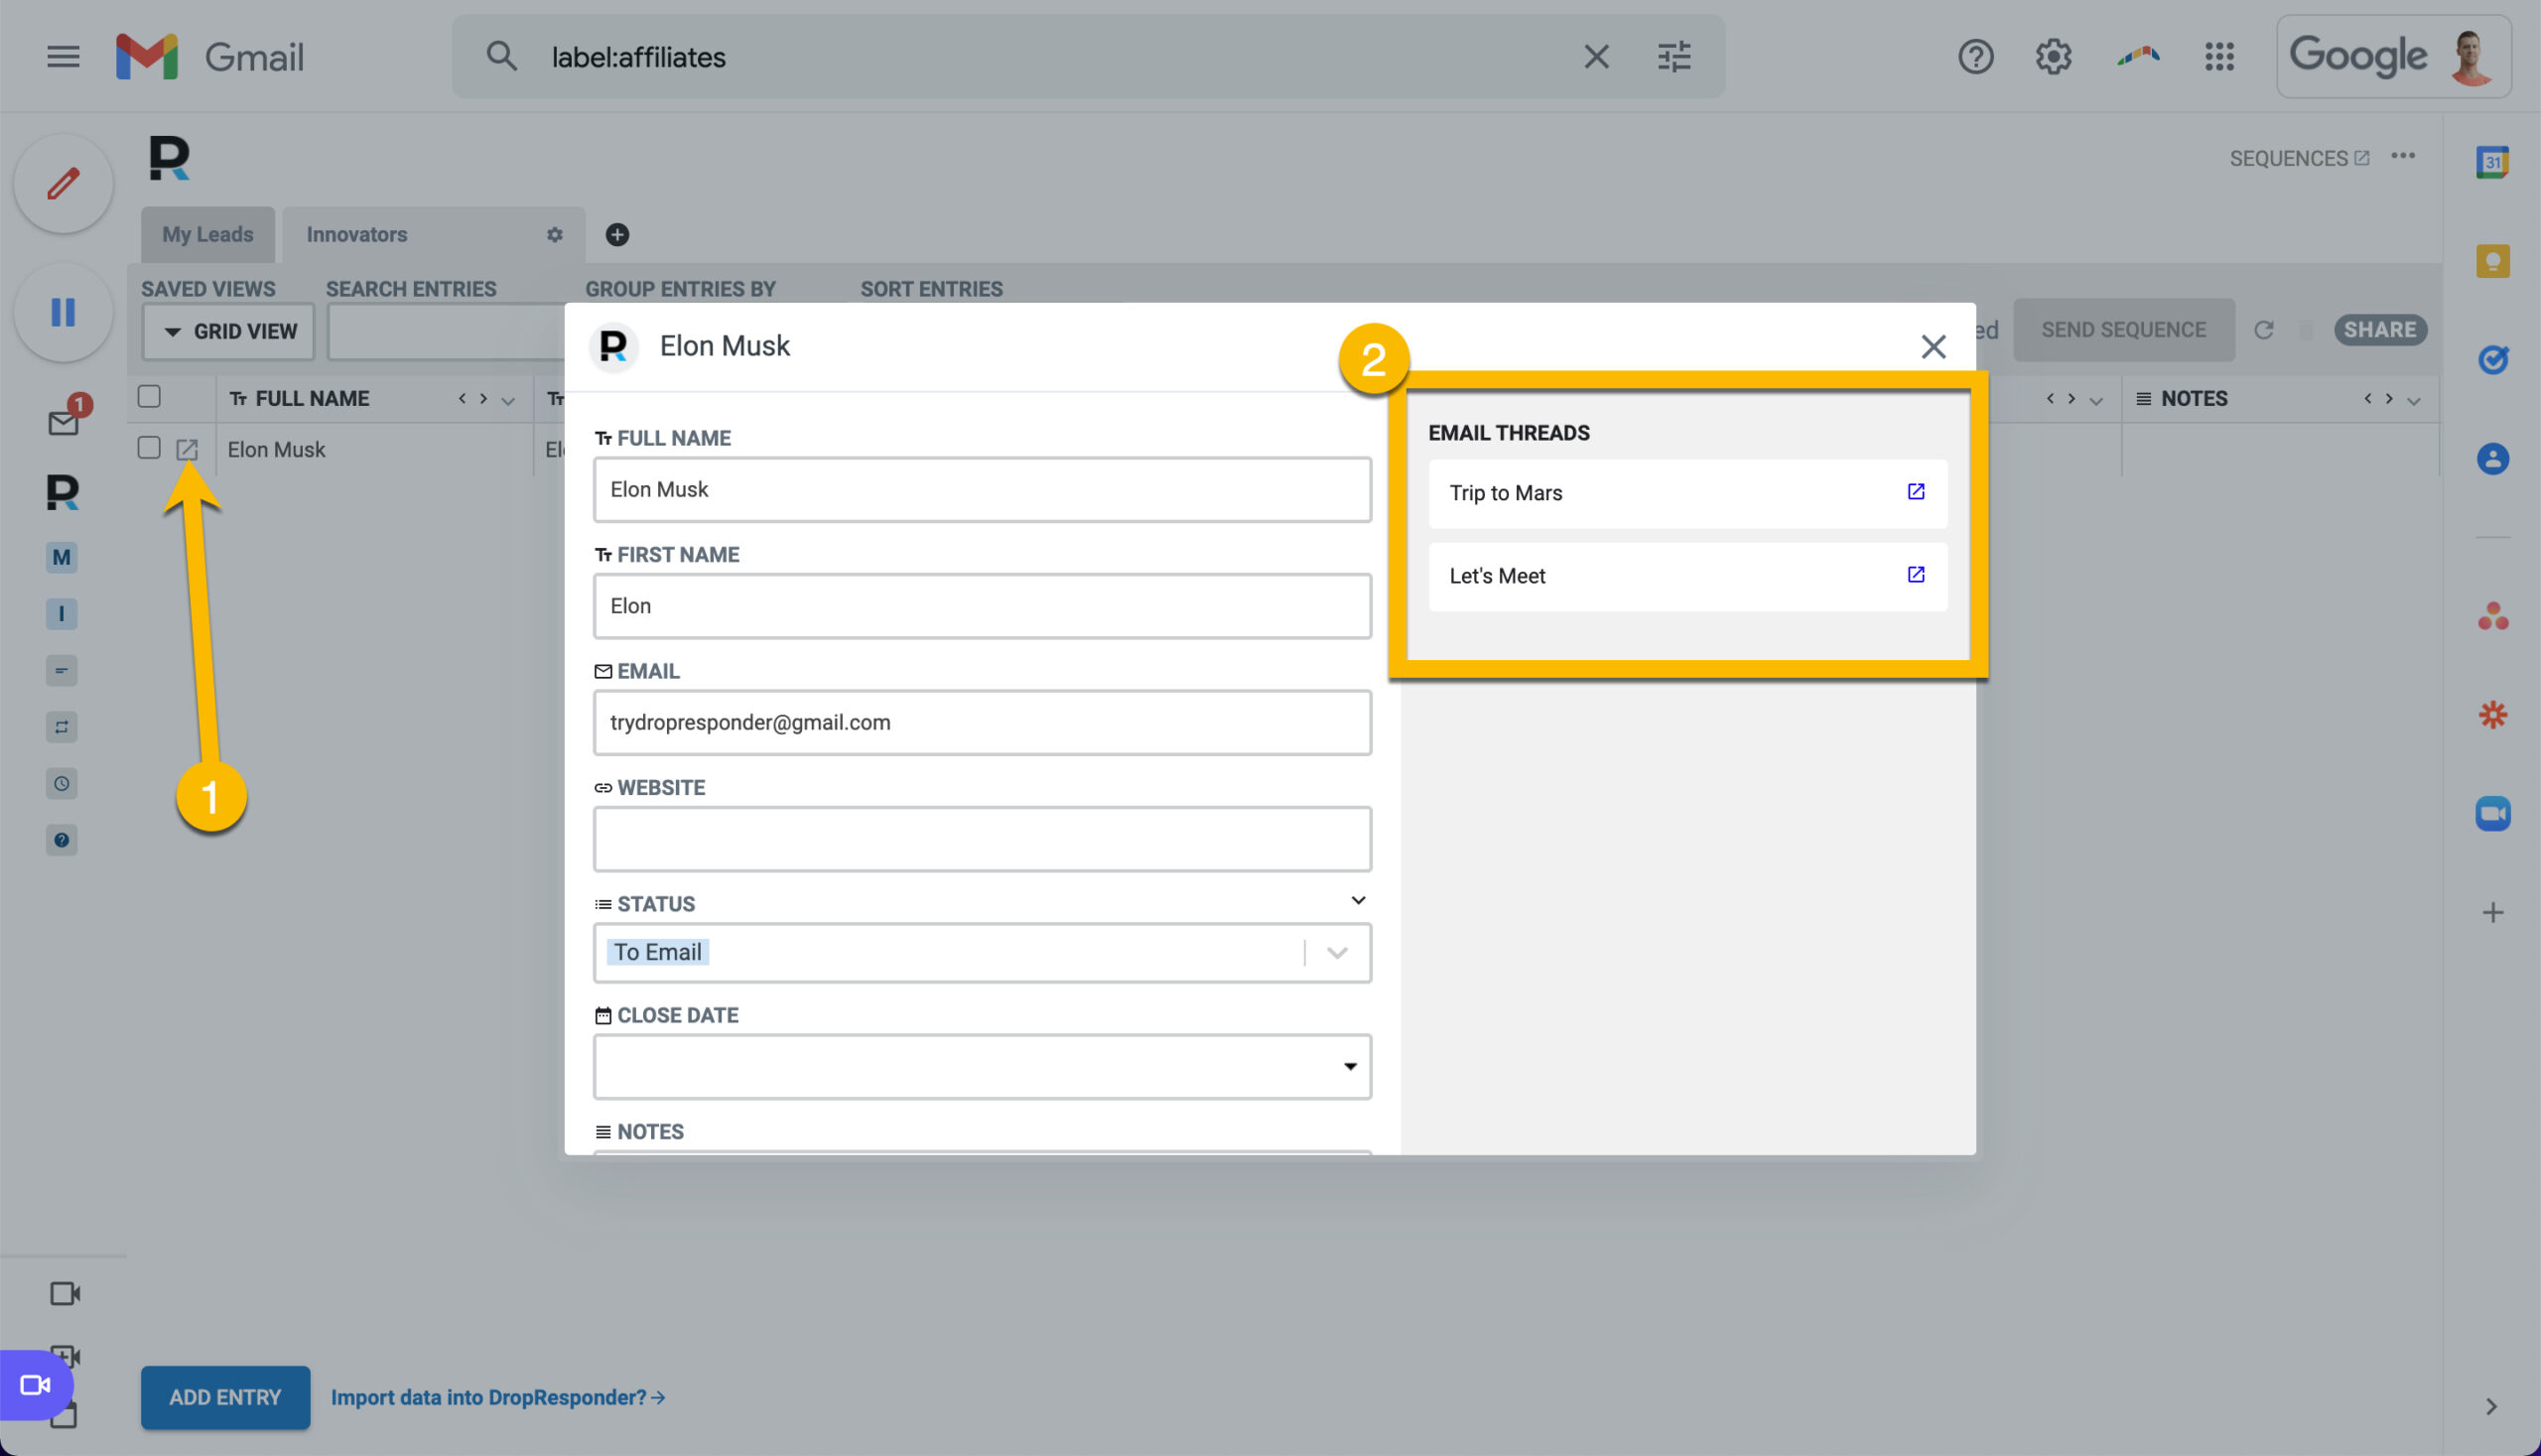Open the GRID VIEW saved views dropdown
2541x1456 pixels.
tap(228, 331)
